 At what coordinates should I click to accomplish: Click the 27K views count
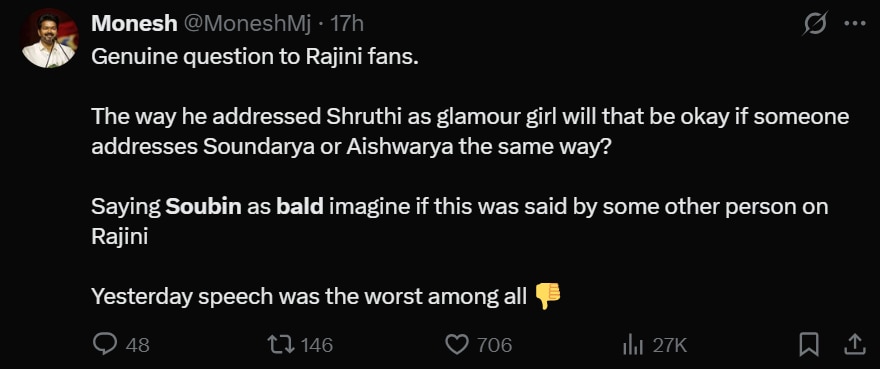point(670,345)
